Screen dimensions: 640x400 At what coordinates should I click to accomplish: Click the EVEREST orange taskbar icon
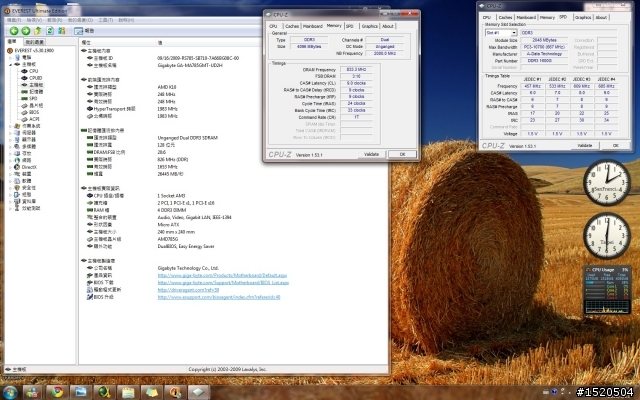[175, 392]
